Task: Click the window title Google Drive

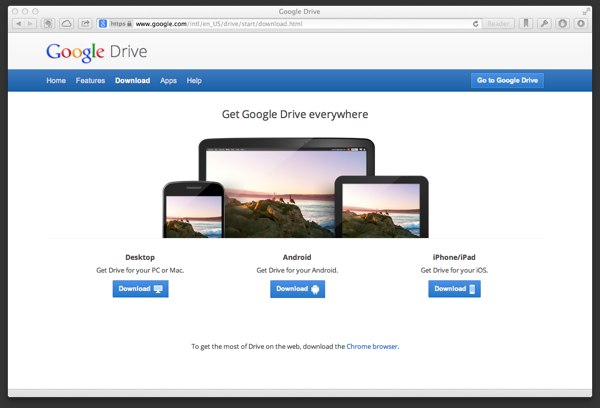Action: pyautogui.click(x=300, y=11)
